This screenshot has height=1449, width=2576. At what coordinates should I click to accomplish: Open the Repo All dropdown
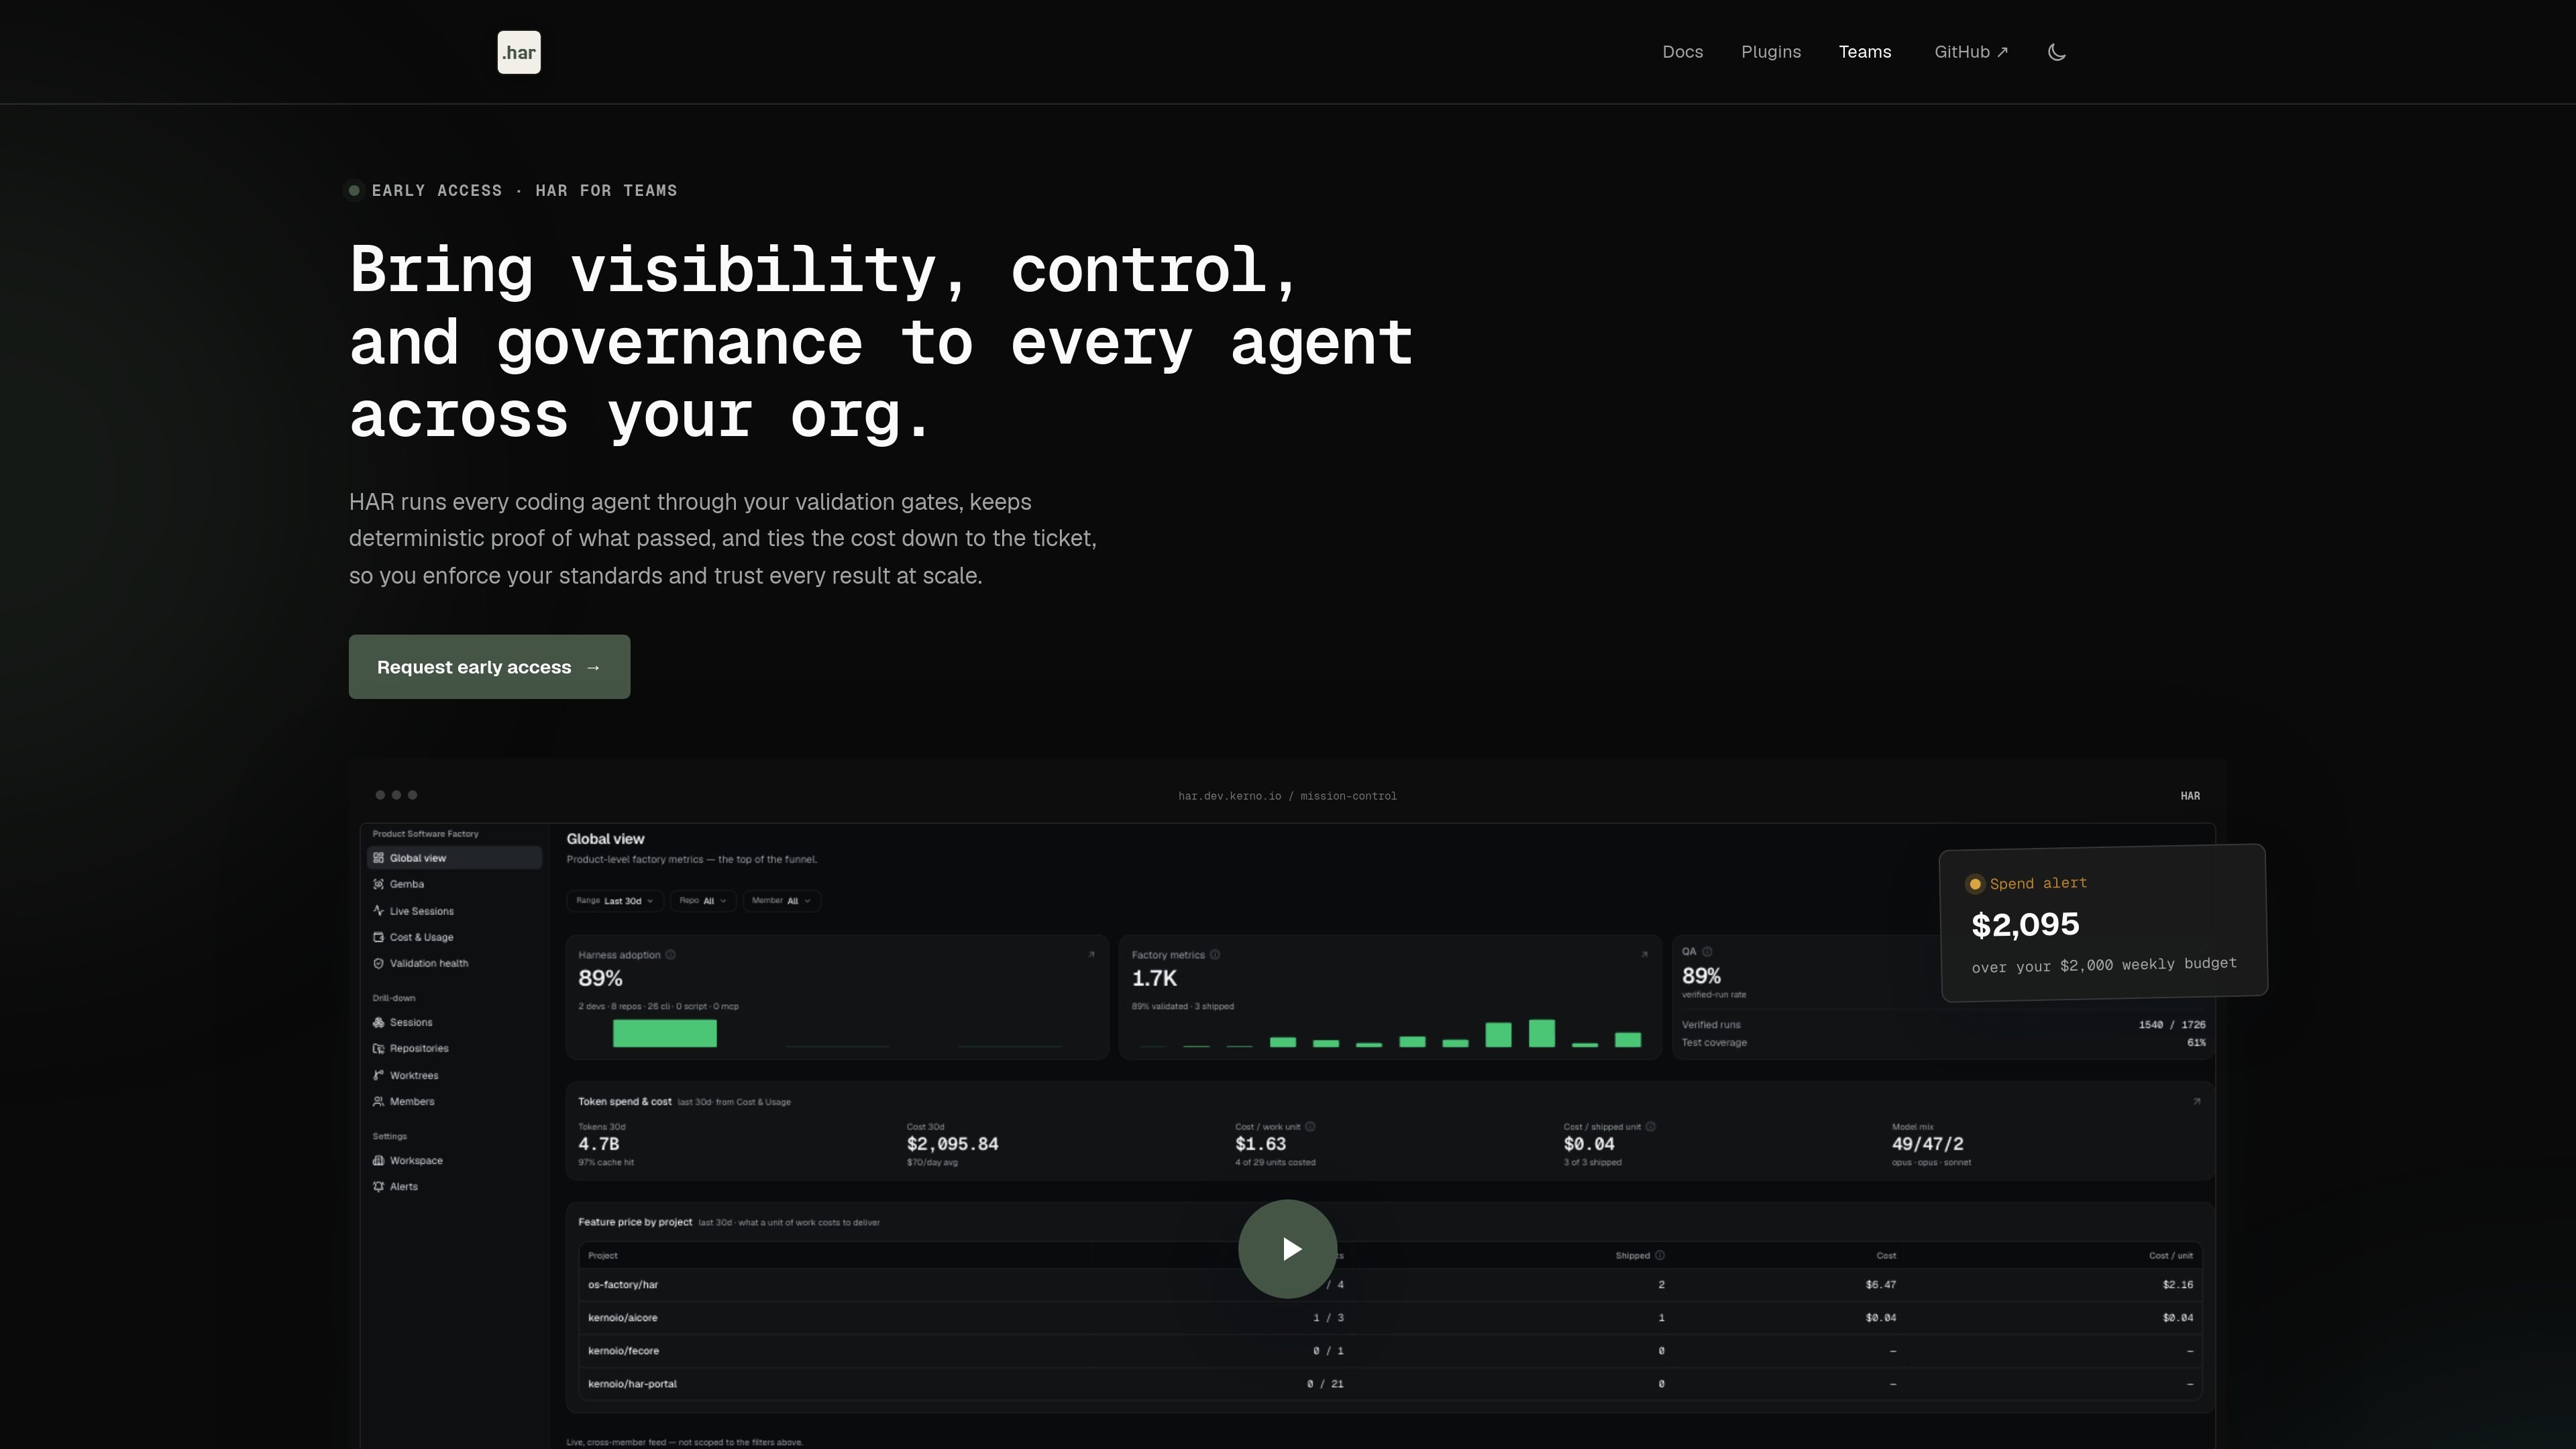(703, 901)
